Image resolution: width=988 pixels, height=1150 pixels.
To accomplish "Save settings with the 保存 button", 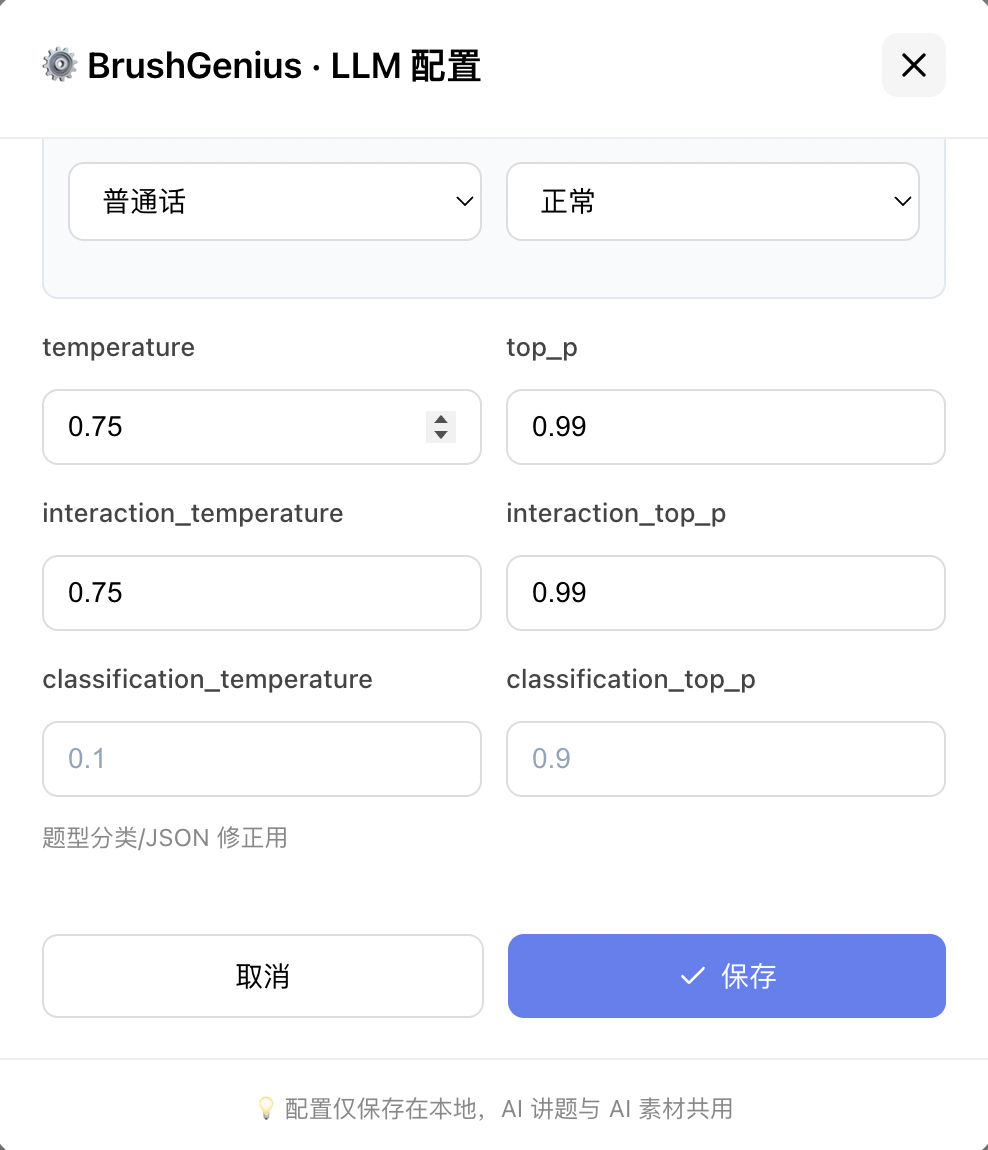I will tap(726, 976).
